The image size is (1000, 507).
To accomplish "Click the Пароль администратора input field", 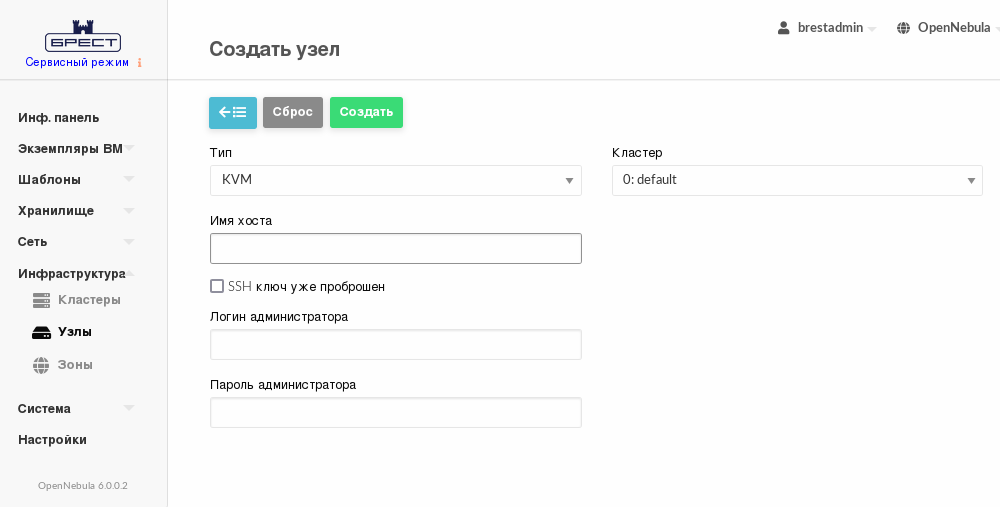I will (395, 412).
